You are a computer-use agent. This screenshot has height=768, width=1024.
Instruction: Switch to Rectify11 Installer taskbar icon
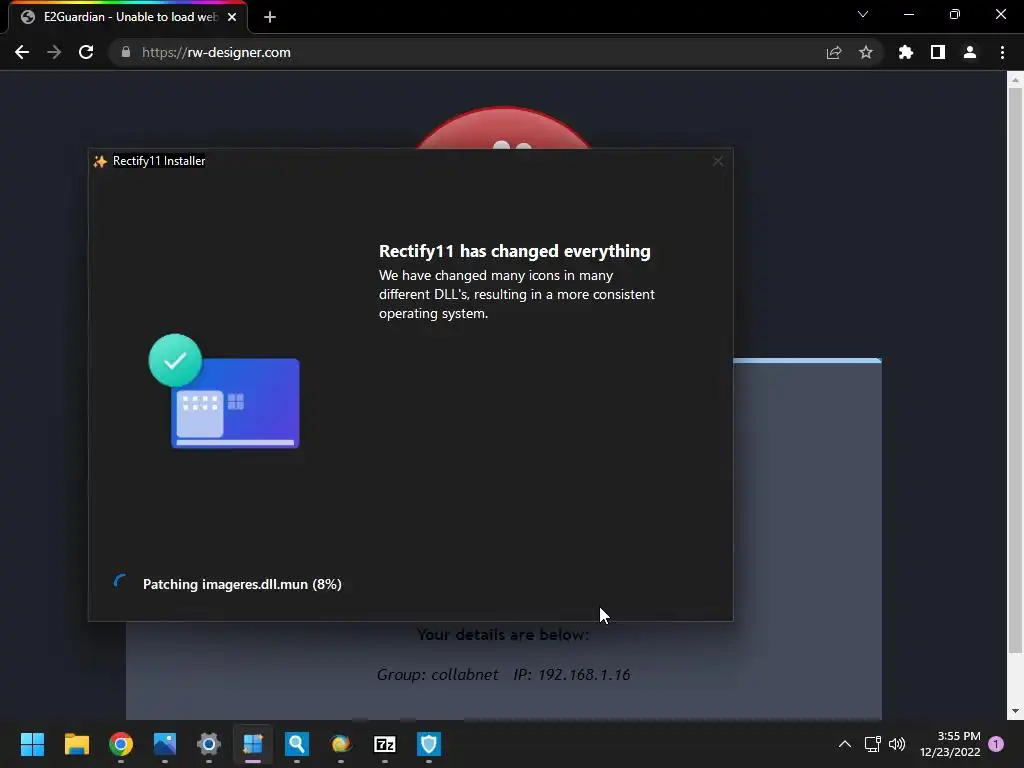pyautogui.click(x=253, y=744)
